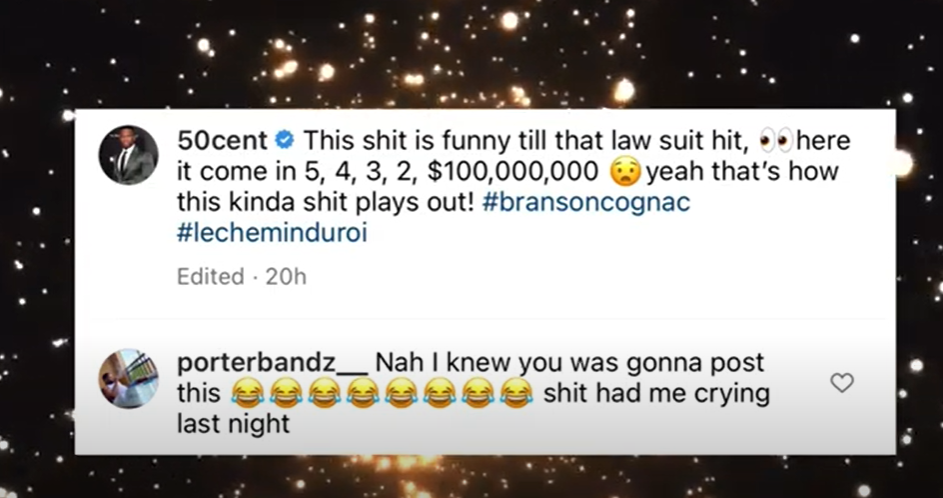This screenshot has height=498, width=943.
Task: Open porterbandz__ profile picture
Action: (x=129, y=378)
